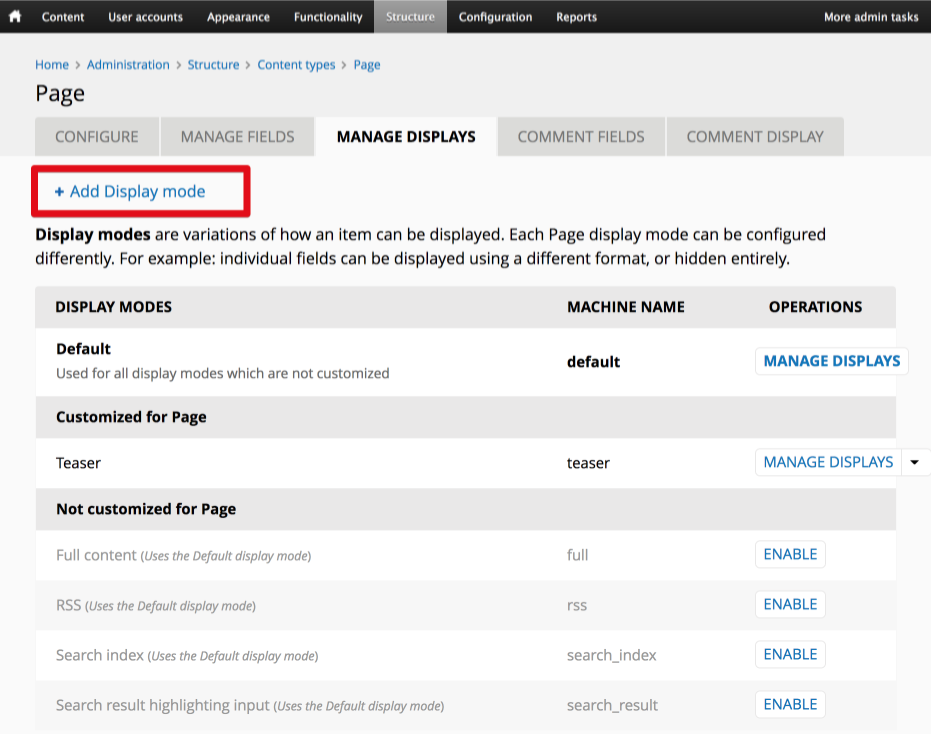Enable the RSS display mode
The height and width of the screenshot is (734, 931).
pos(790,604)
